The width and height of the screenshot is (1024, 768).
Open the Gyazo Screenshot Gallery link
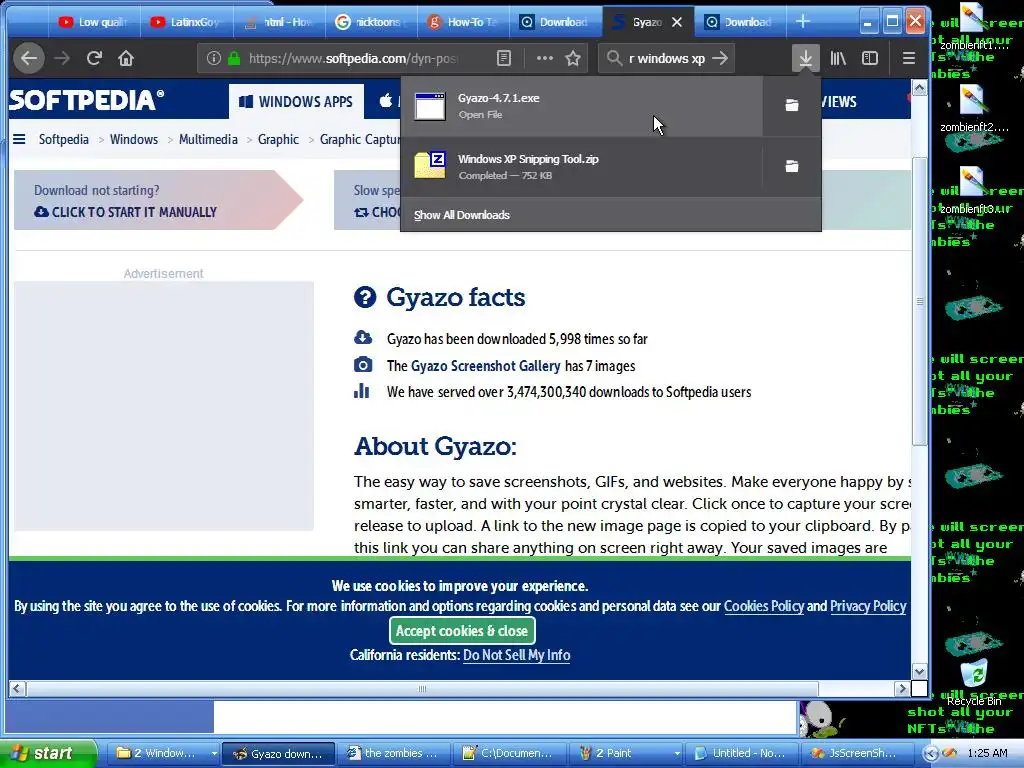(485, 366)
